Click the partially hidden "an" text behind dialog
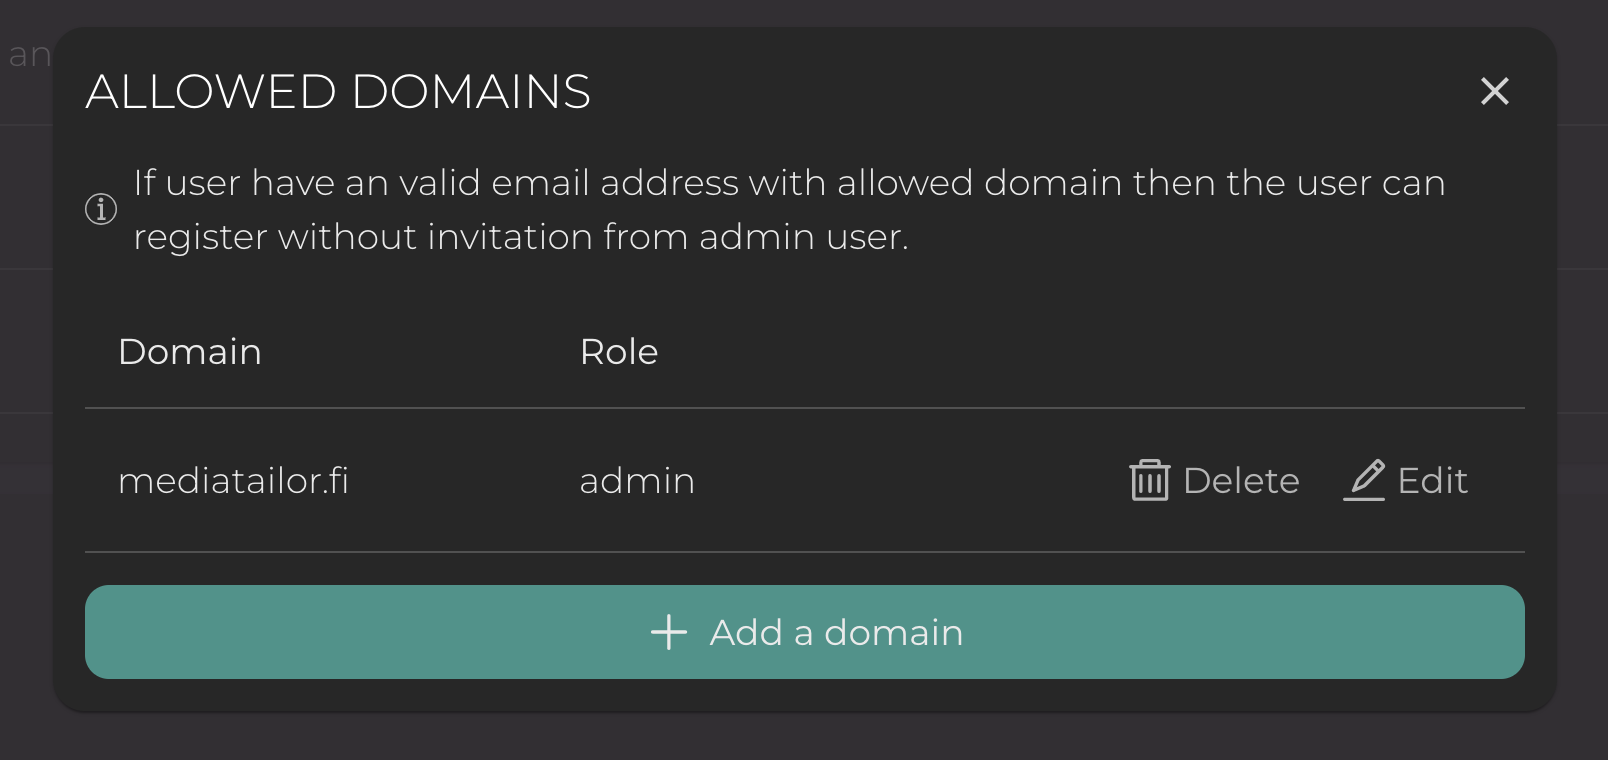Viewport: 1608px width, 760px height. click(29, 55)
